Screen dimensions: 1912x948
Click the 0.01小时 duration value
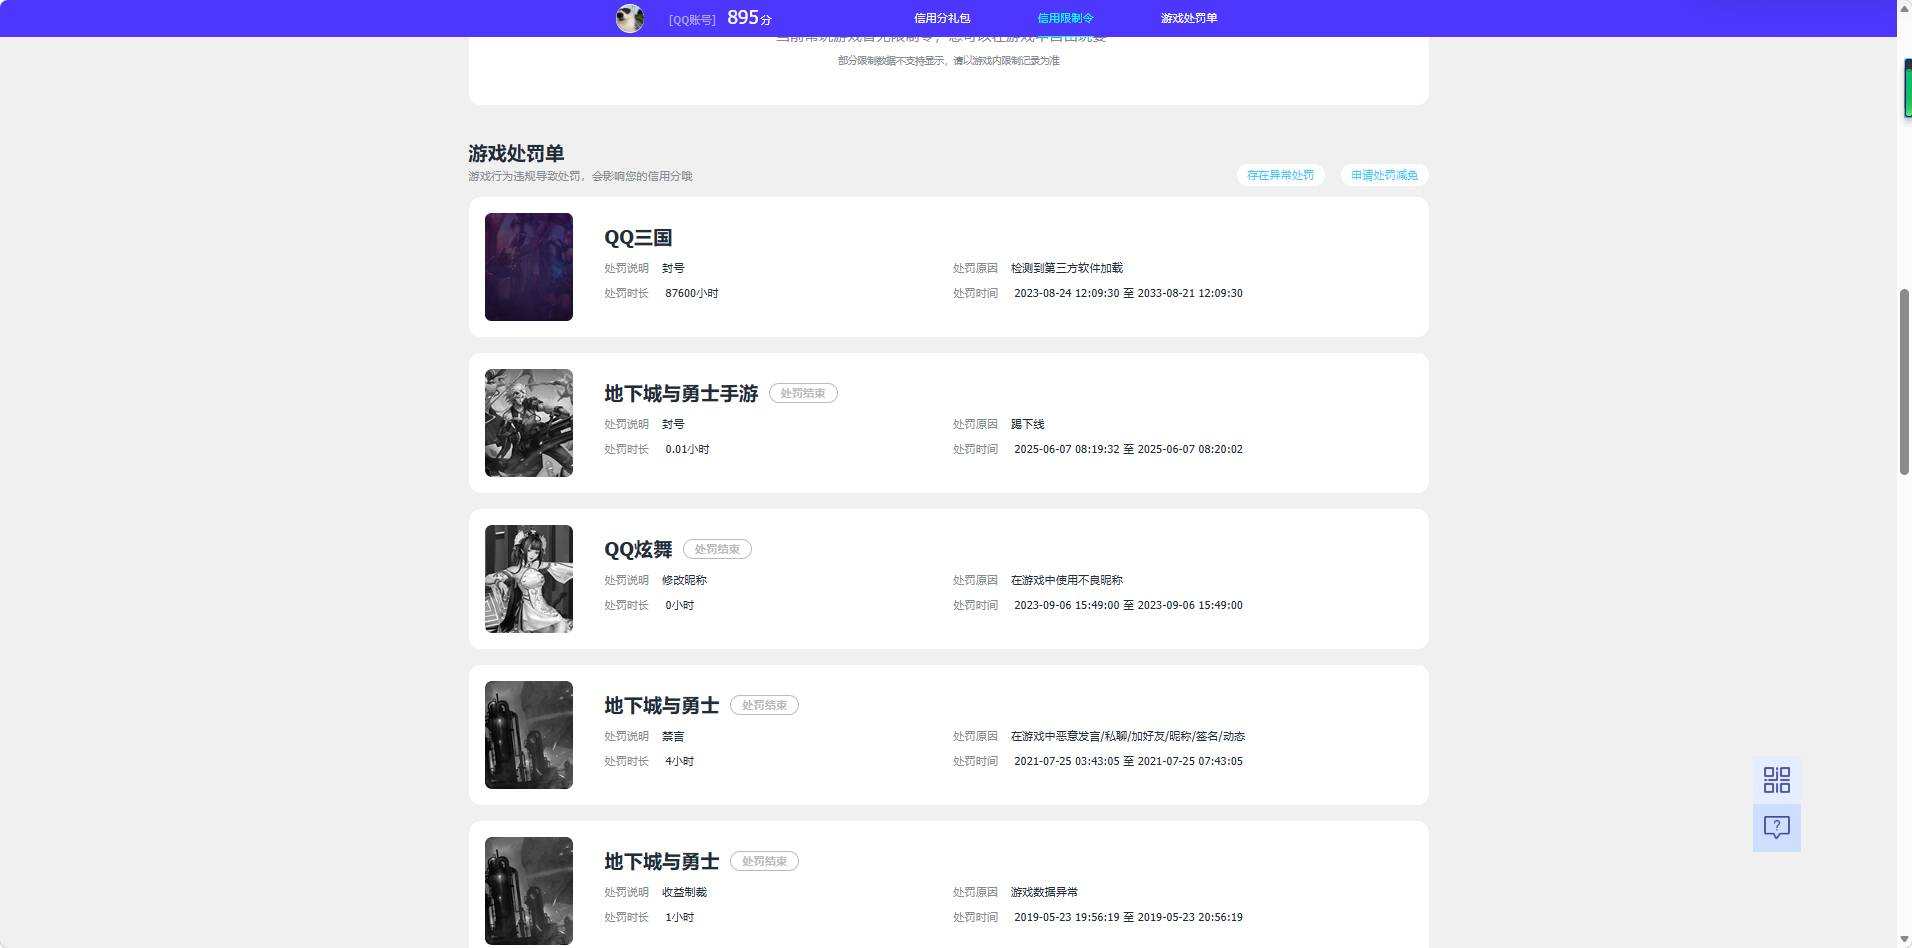coord(687,449)
